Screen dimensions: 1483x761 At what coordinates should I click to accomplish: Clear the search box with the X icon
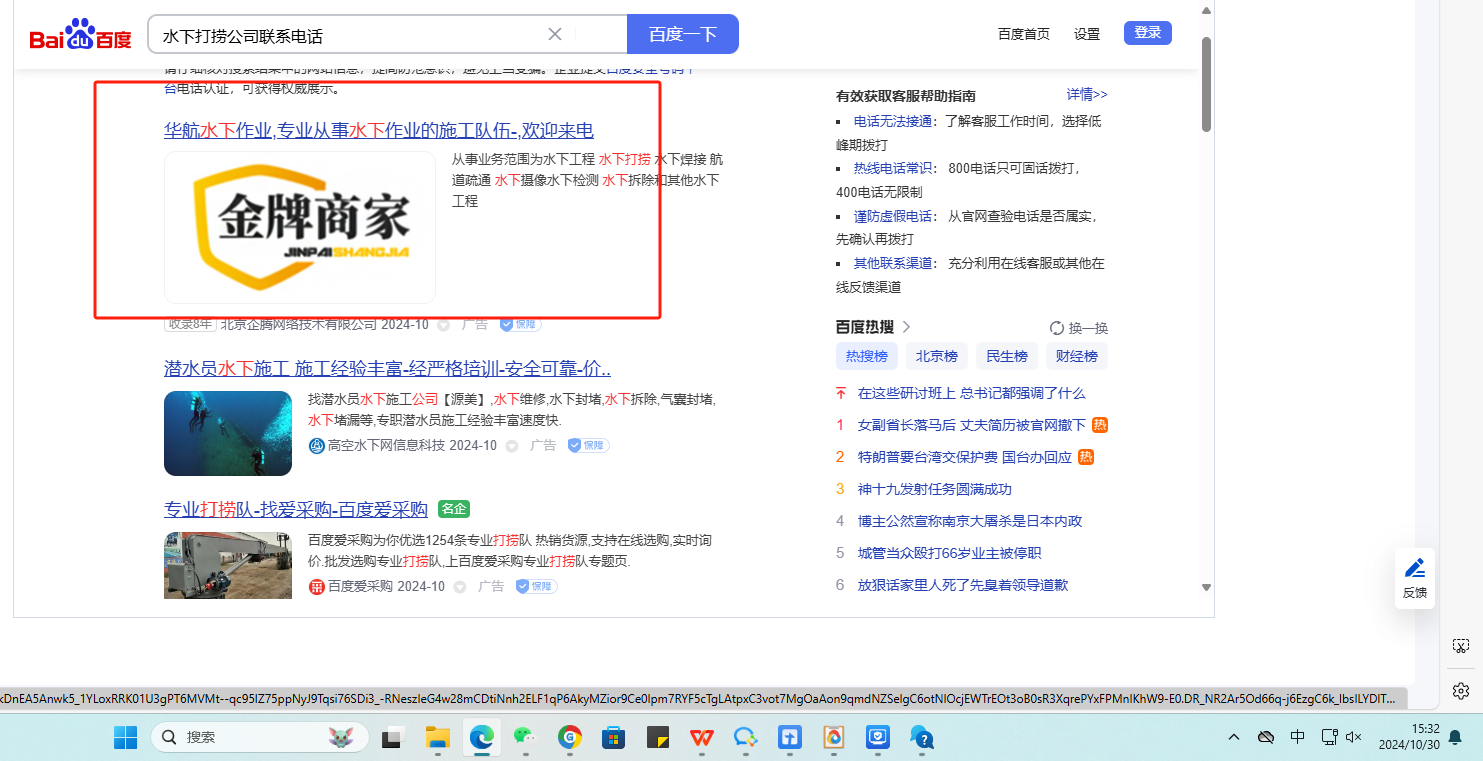[555, 35]
